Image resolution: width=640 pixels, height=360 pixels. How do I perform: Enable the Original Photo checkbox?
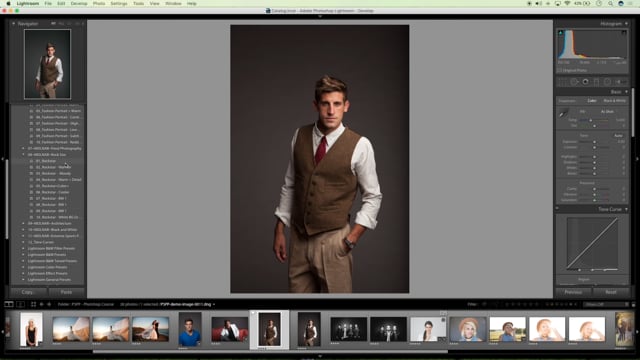coord(560,71)
